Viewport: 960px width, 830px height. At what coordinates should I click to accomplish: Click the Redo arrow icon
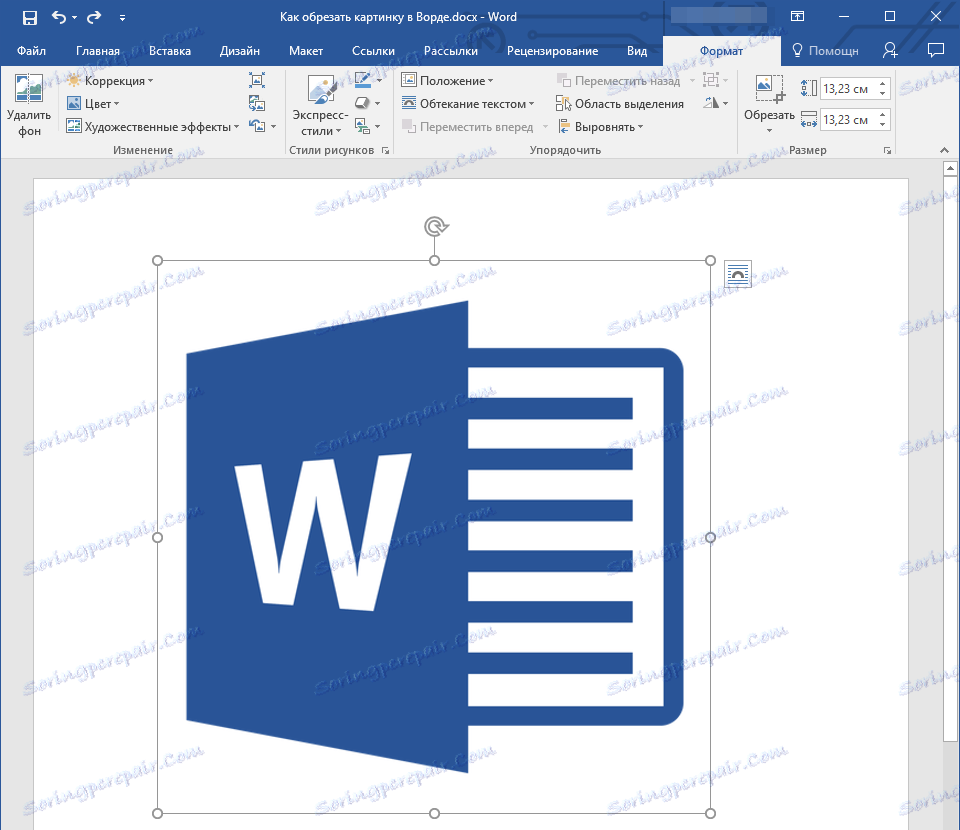coord(94,17)
